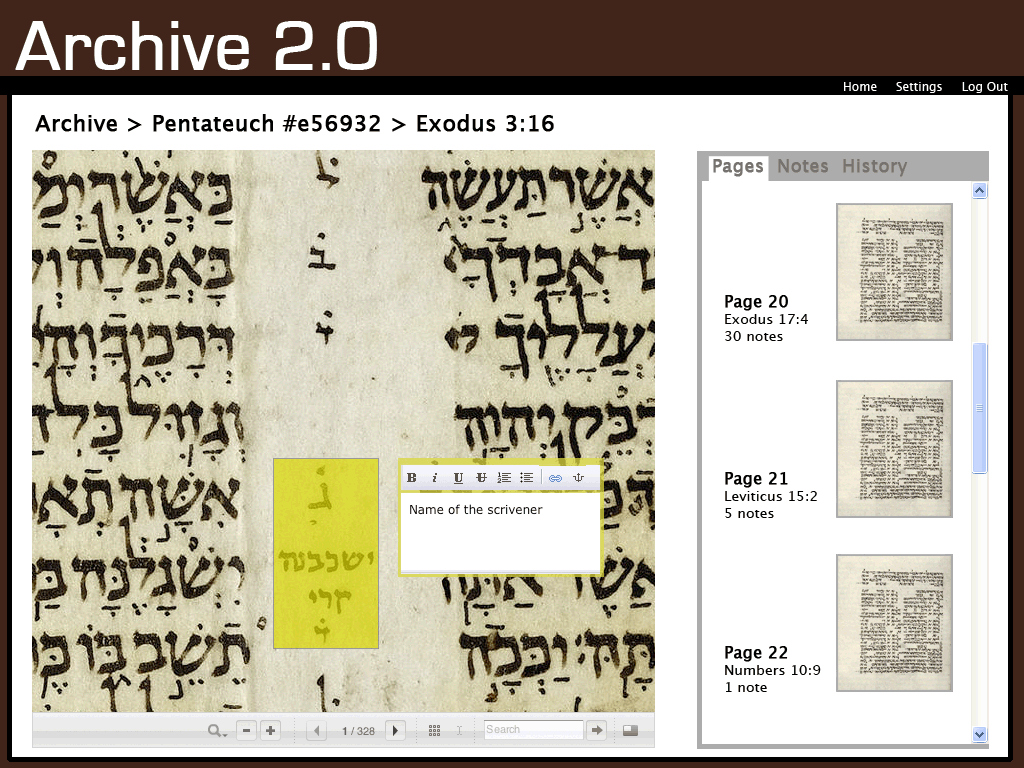Click the scroll-down arrow in Pages panel
Screen dimensions: 1024x768
coord(979,734)
